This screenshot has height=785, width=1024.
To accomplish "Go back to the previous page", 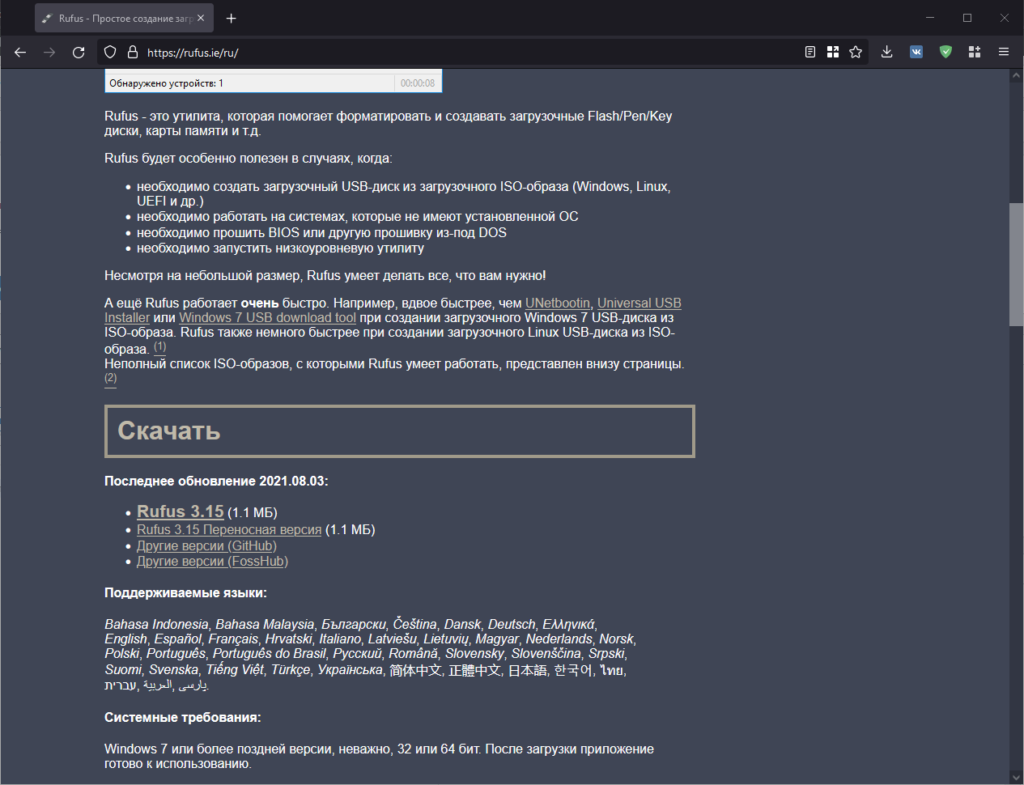I will coord(20,52).
